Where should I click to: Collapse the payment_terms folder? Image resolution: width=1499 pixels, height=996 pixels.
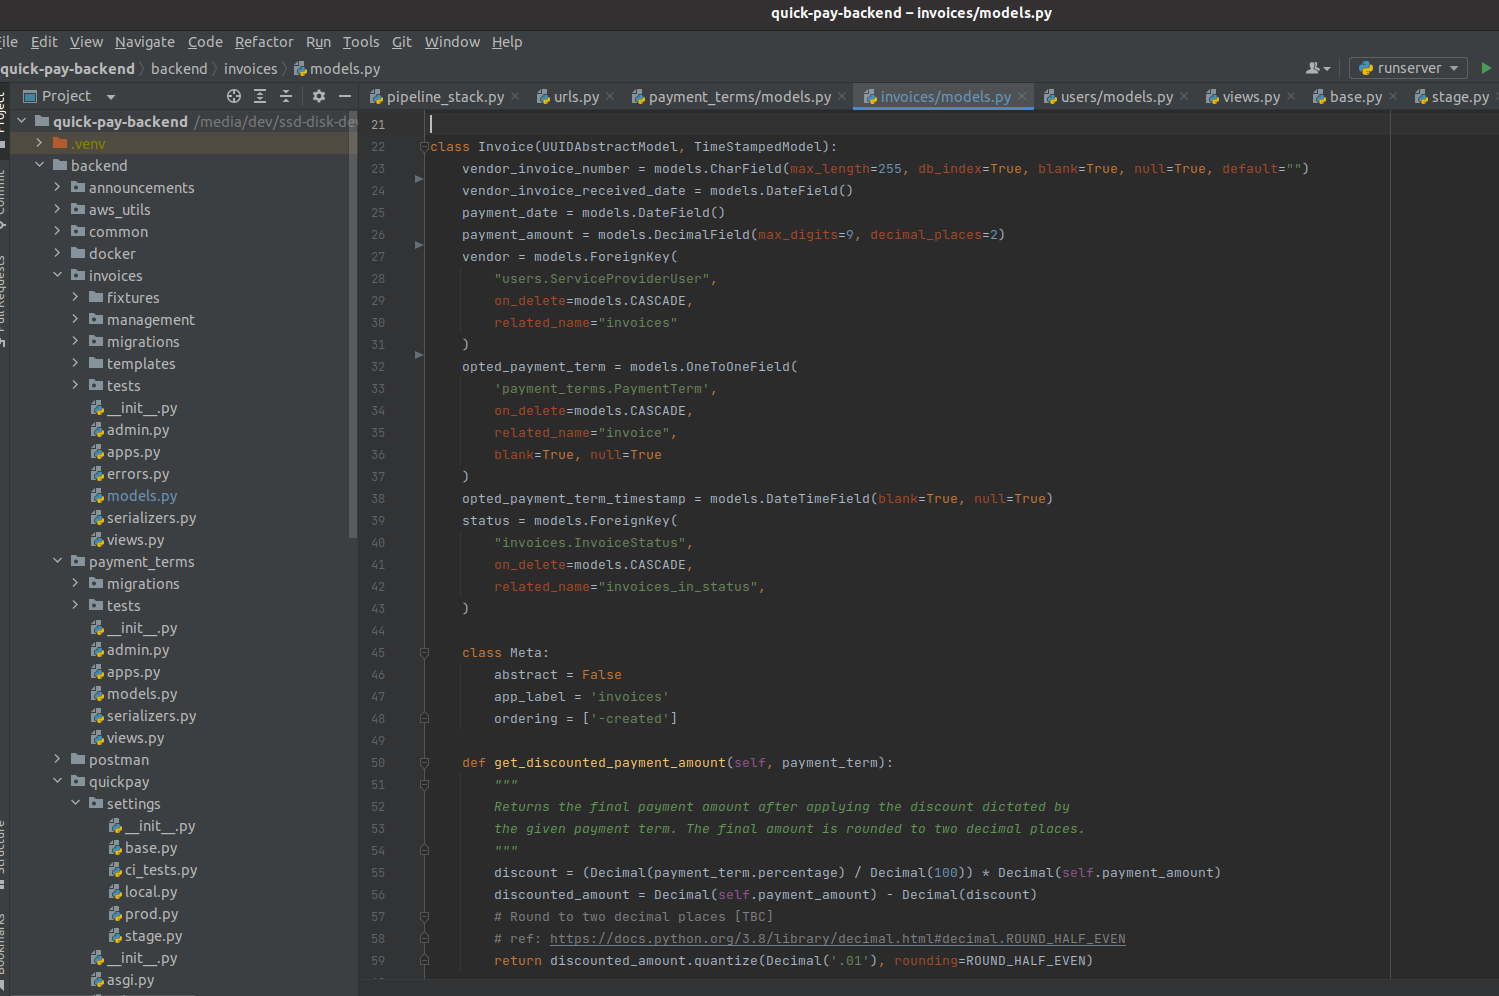tap(57, 562)
